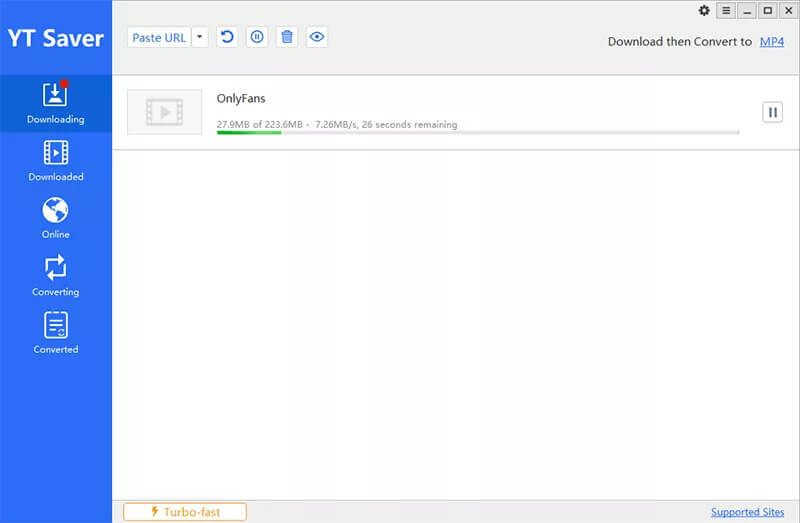Open the hamburger menu in title bar
Screen dimensions: 800x523
click(725, 10)
